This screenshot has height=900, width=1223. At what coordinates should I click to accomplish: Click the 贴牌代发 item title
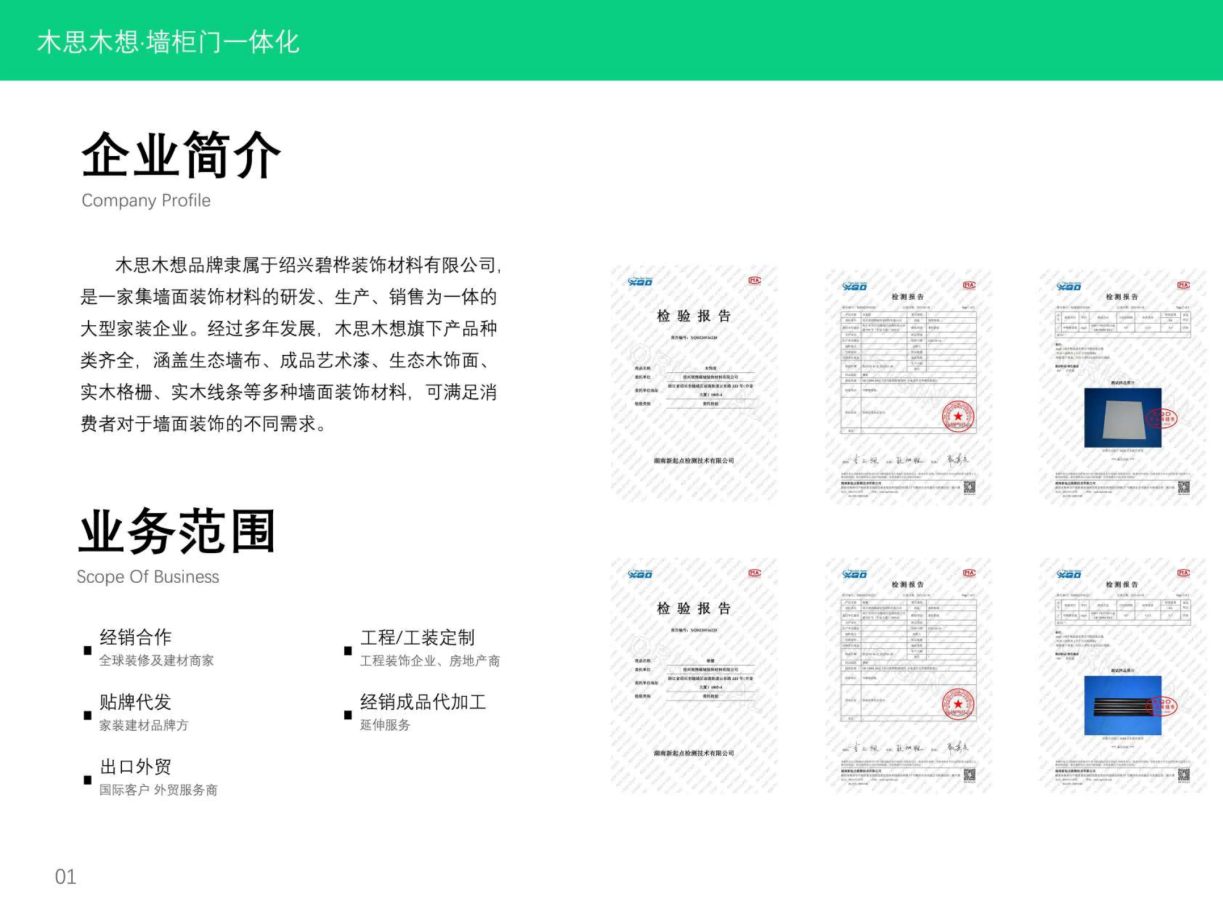point(135,702)
